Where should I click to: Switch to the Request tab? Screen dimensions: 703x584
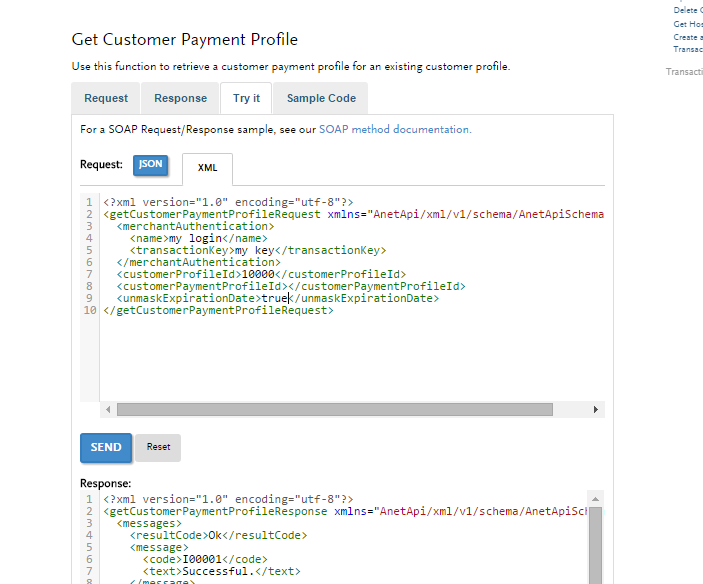pyautogui.click(x=106, y=98)
